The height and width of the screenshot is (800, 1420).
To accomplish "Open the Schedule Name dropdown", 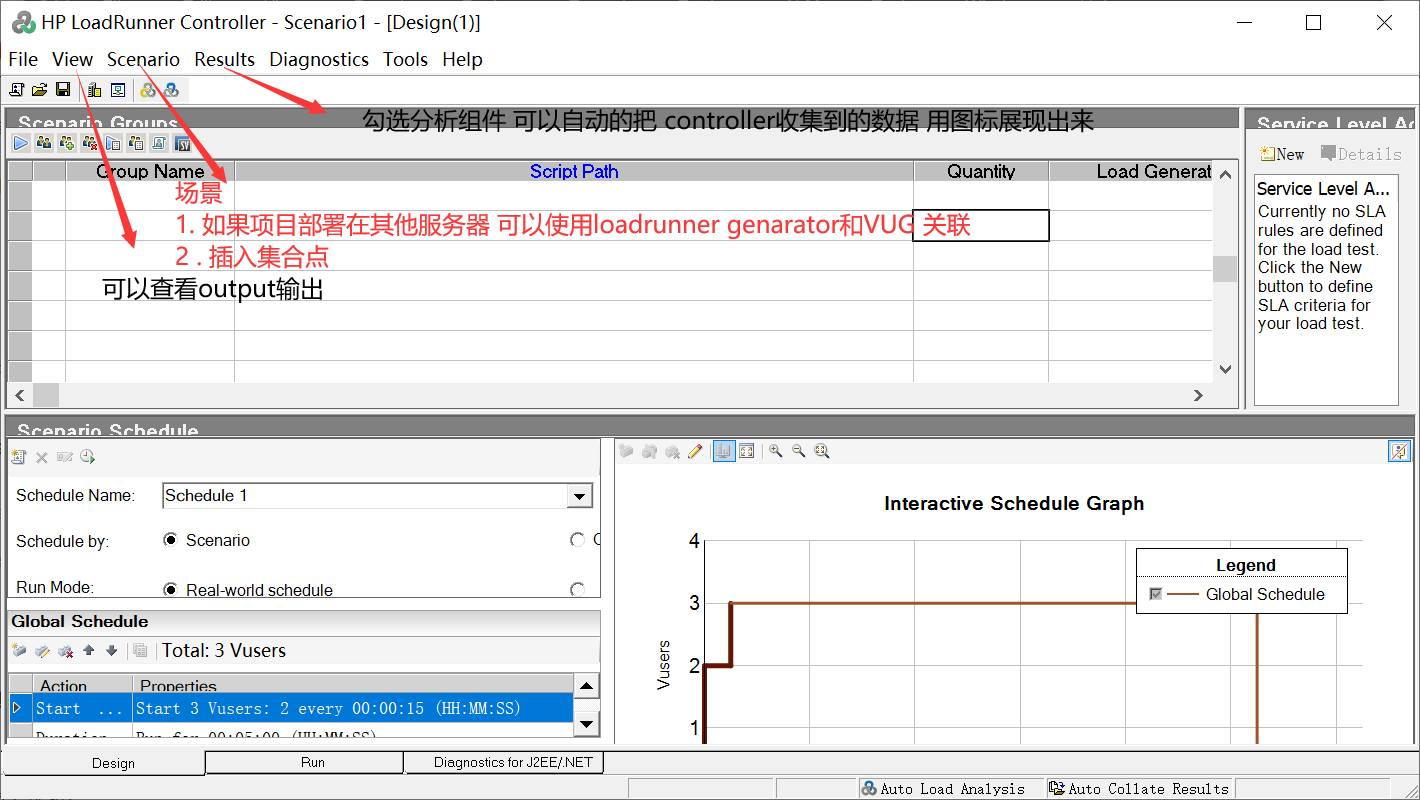I will click(580, 496).
